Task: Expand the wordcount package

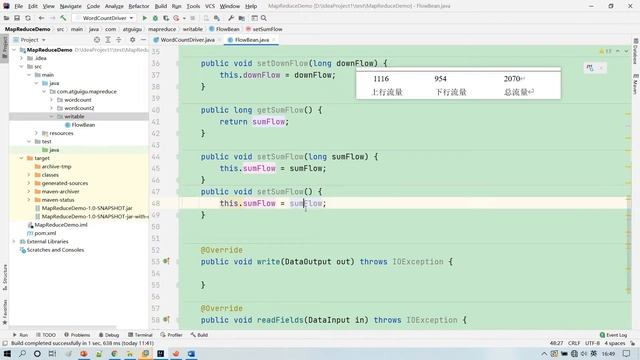Action: pyautogui.click(x=51, y=100)
